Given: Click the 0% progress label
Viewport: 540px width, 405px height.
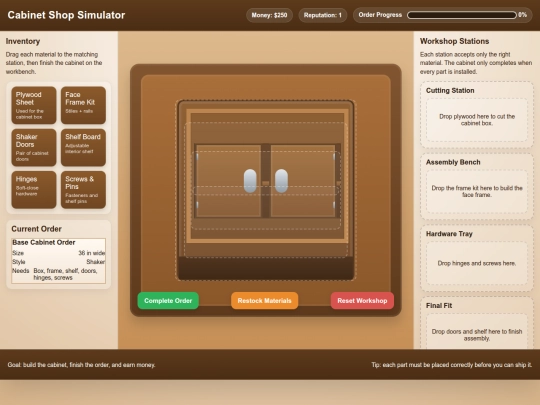Looking at the screenshot, I should click(x=522, y=15).
